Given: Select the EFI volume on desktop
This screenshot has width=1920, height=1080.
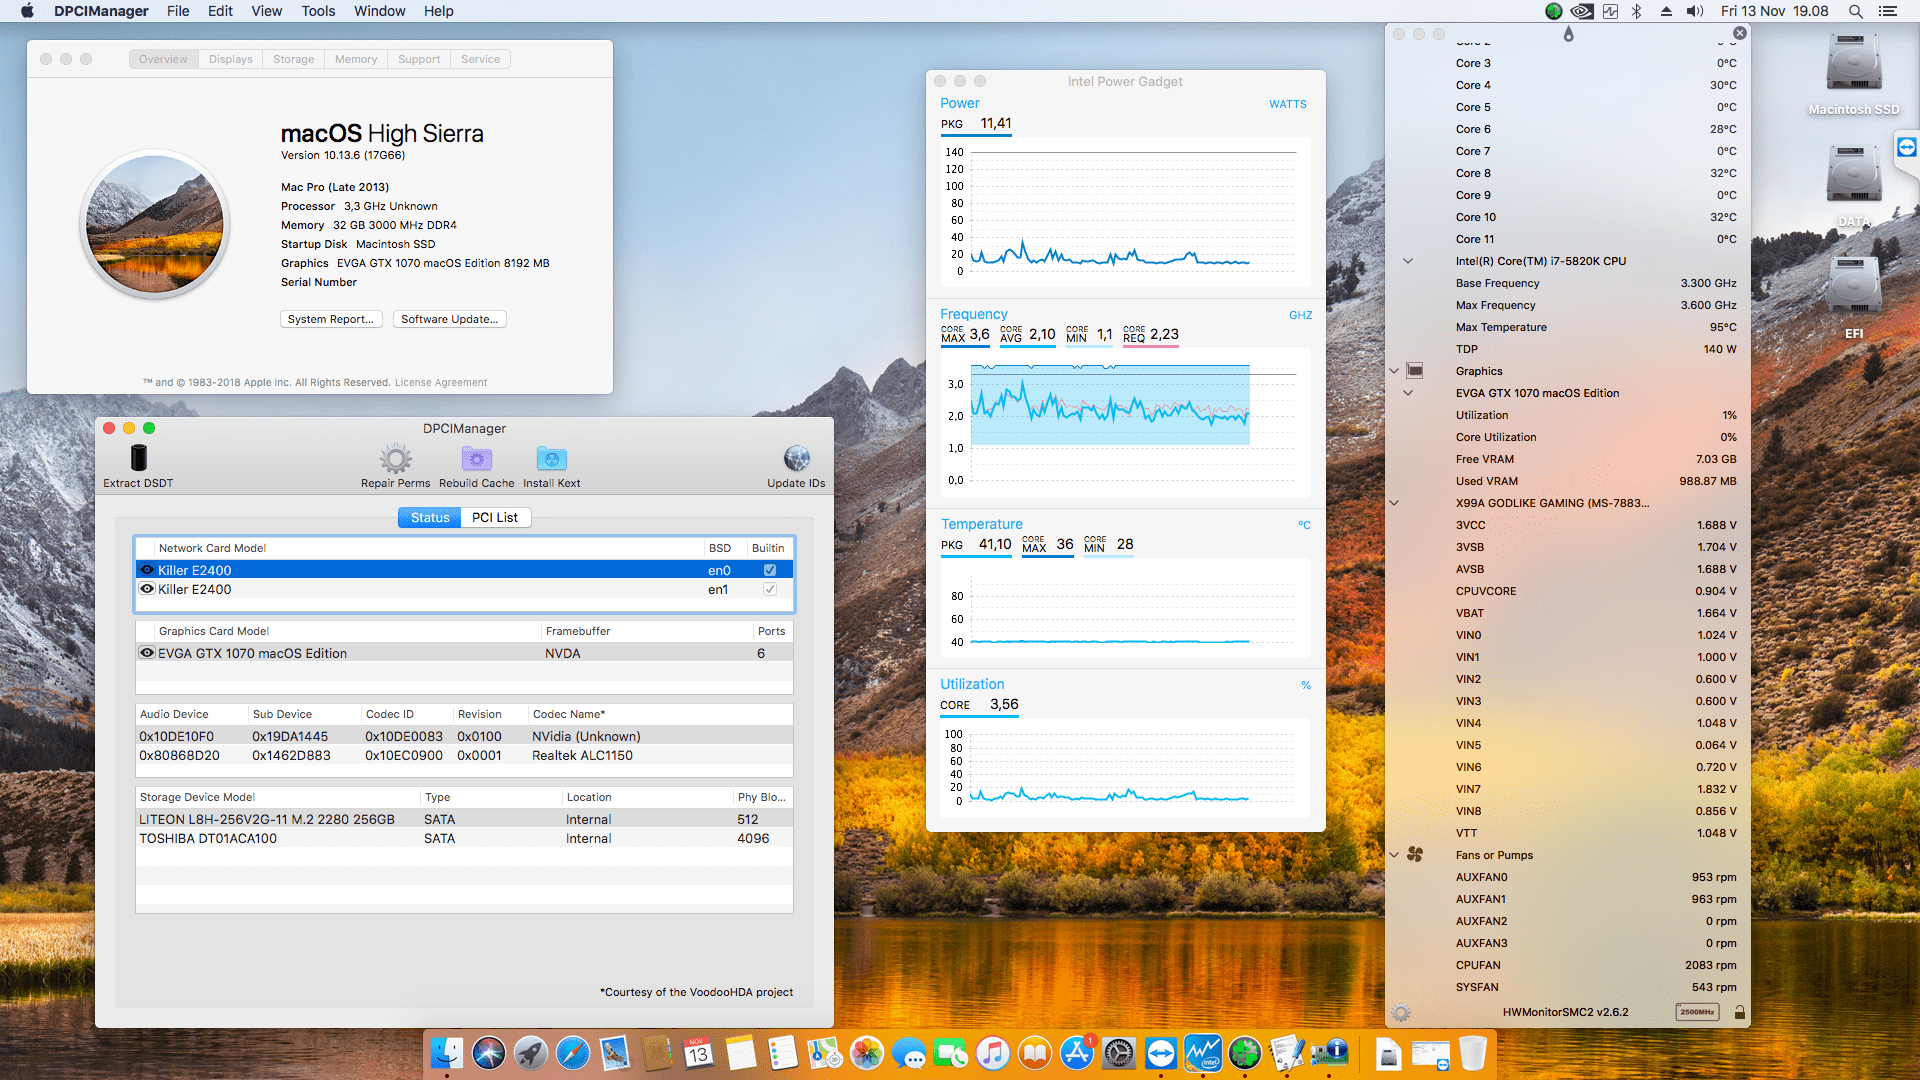Looking at the screenshot, I should pos(1854,298).
